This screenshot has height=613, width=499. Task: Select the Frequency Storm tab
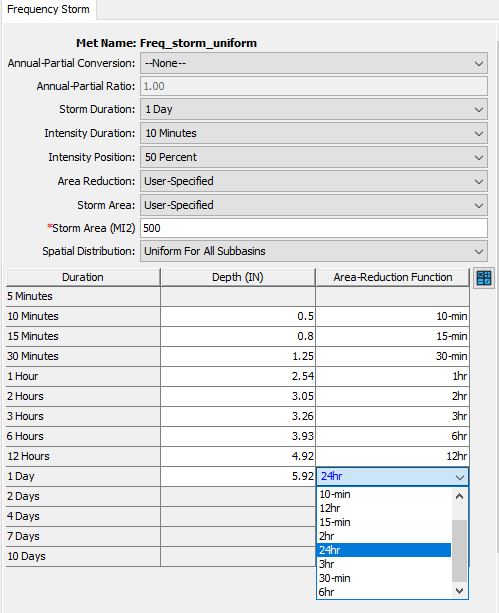click(x=48, y=9)
